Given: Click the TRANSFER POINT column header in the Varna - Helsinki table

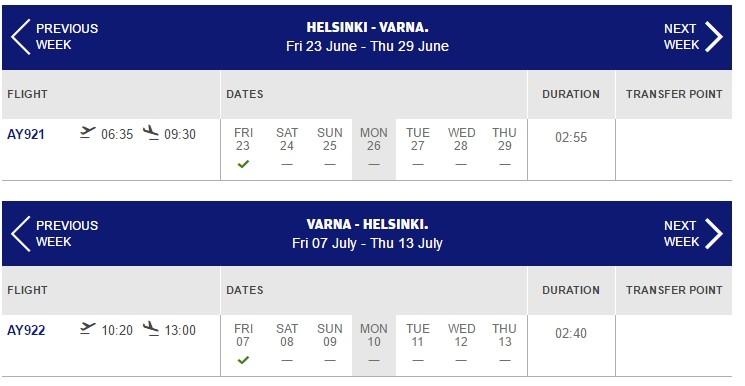Looking at the screenshot, I should [x=674, y=290].
